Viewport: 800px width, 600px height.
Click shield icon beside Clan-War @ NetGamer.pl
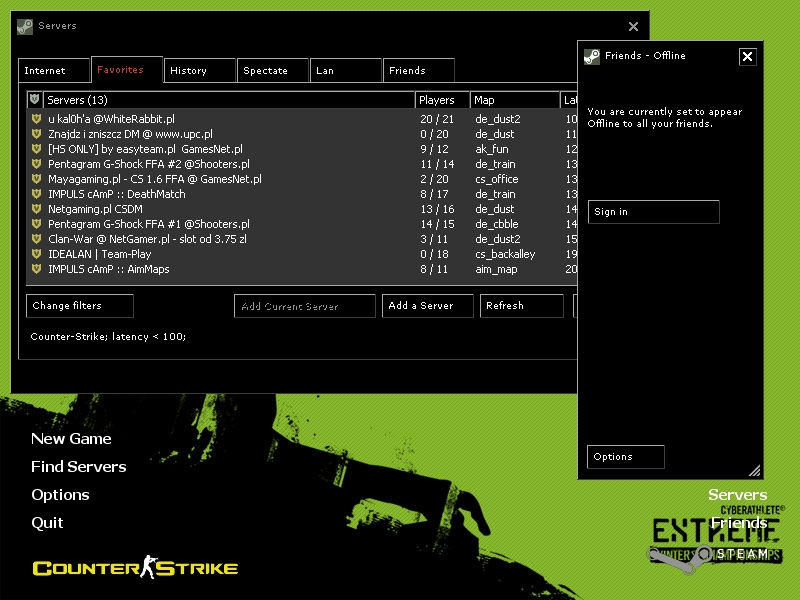(36, 239)
